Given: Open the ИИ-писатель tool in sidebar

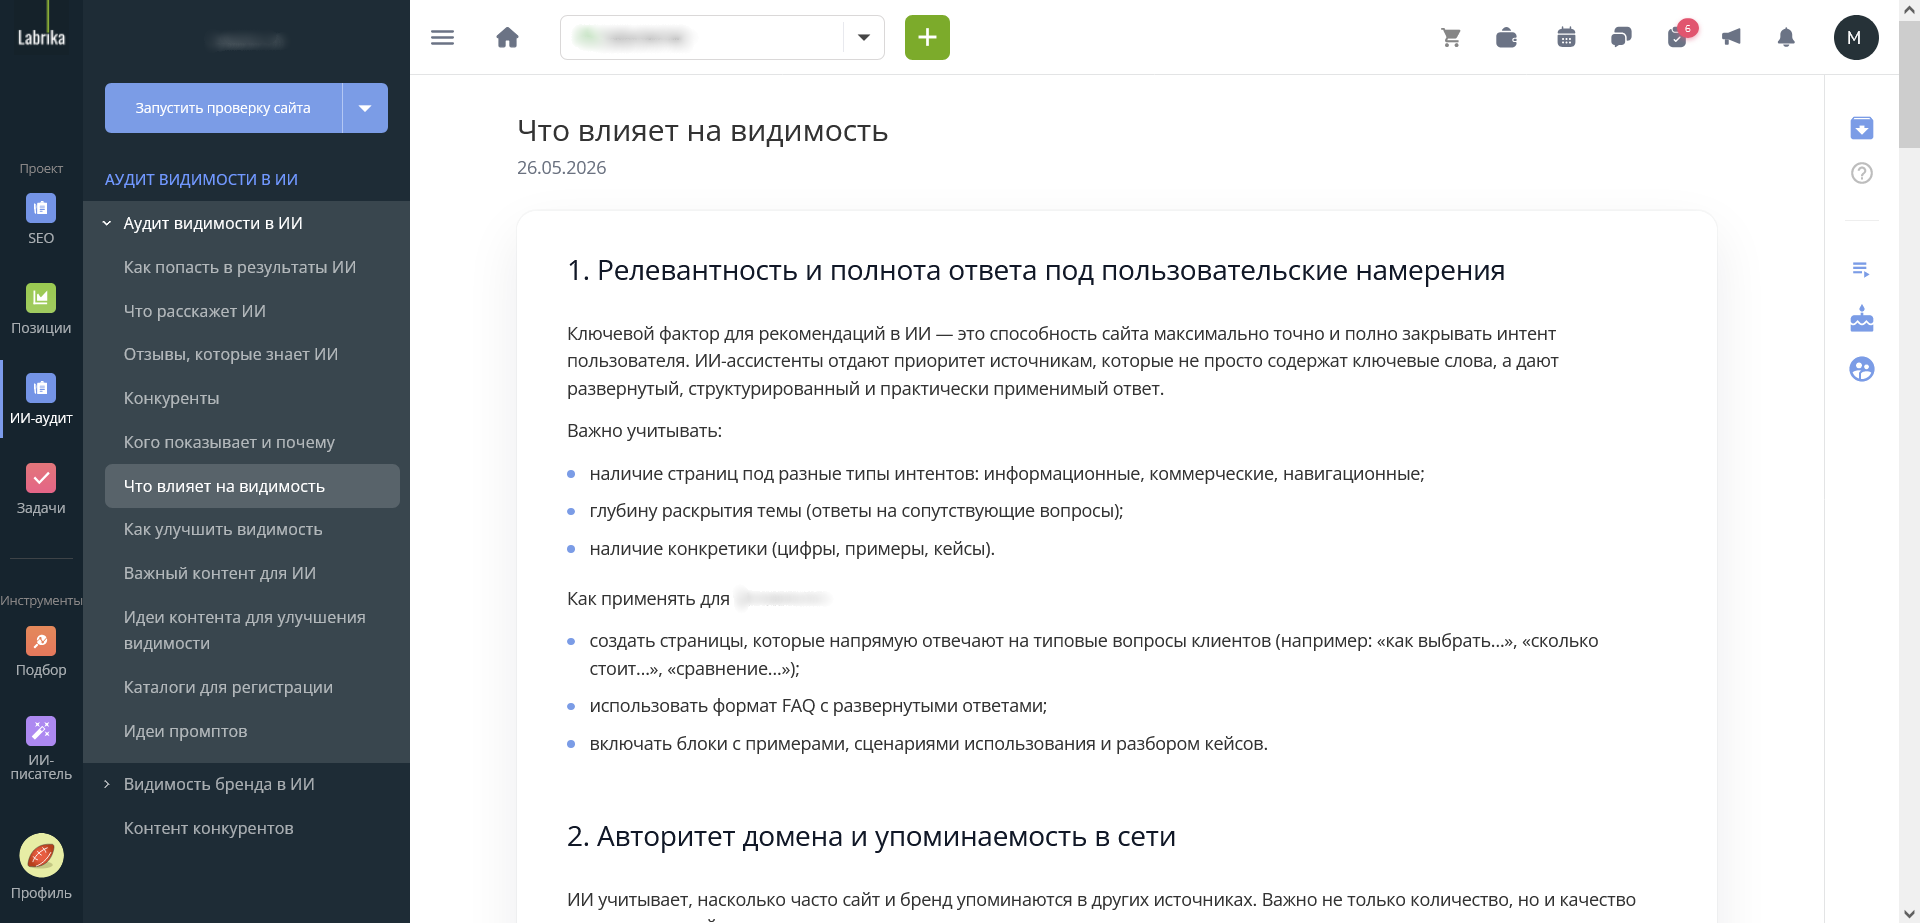Looking at the screenshot, I should click(41, 749).
